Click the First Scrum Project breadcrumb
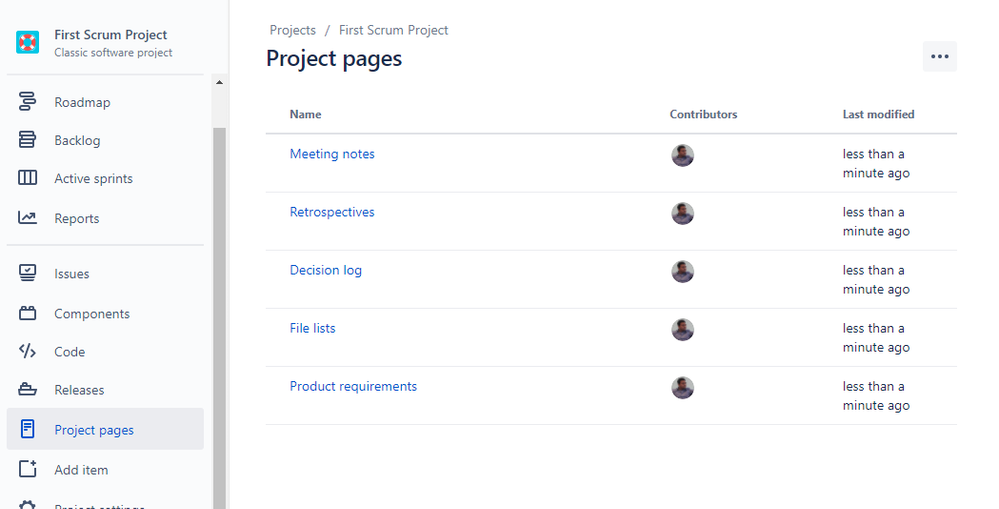999x509 pixels. click(393, 30)
